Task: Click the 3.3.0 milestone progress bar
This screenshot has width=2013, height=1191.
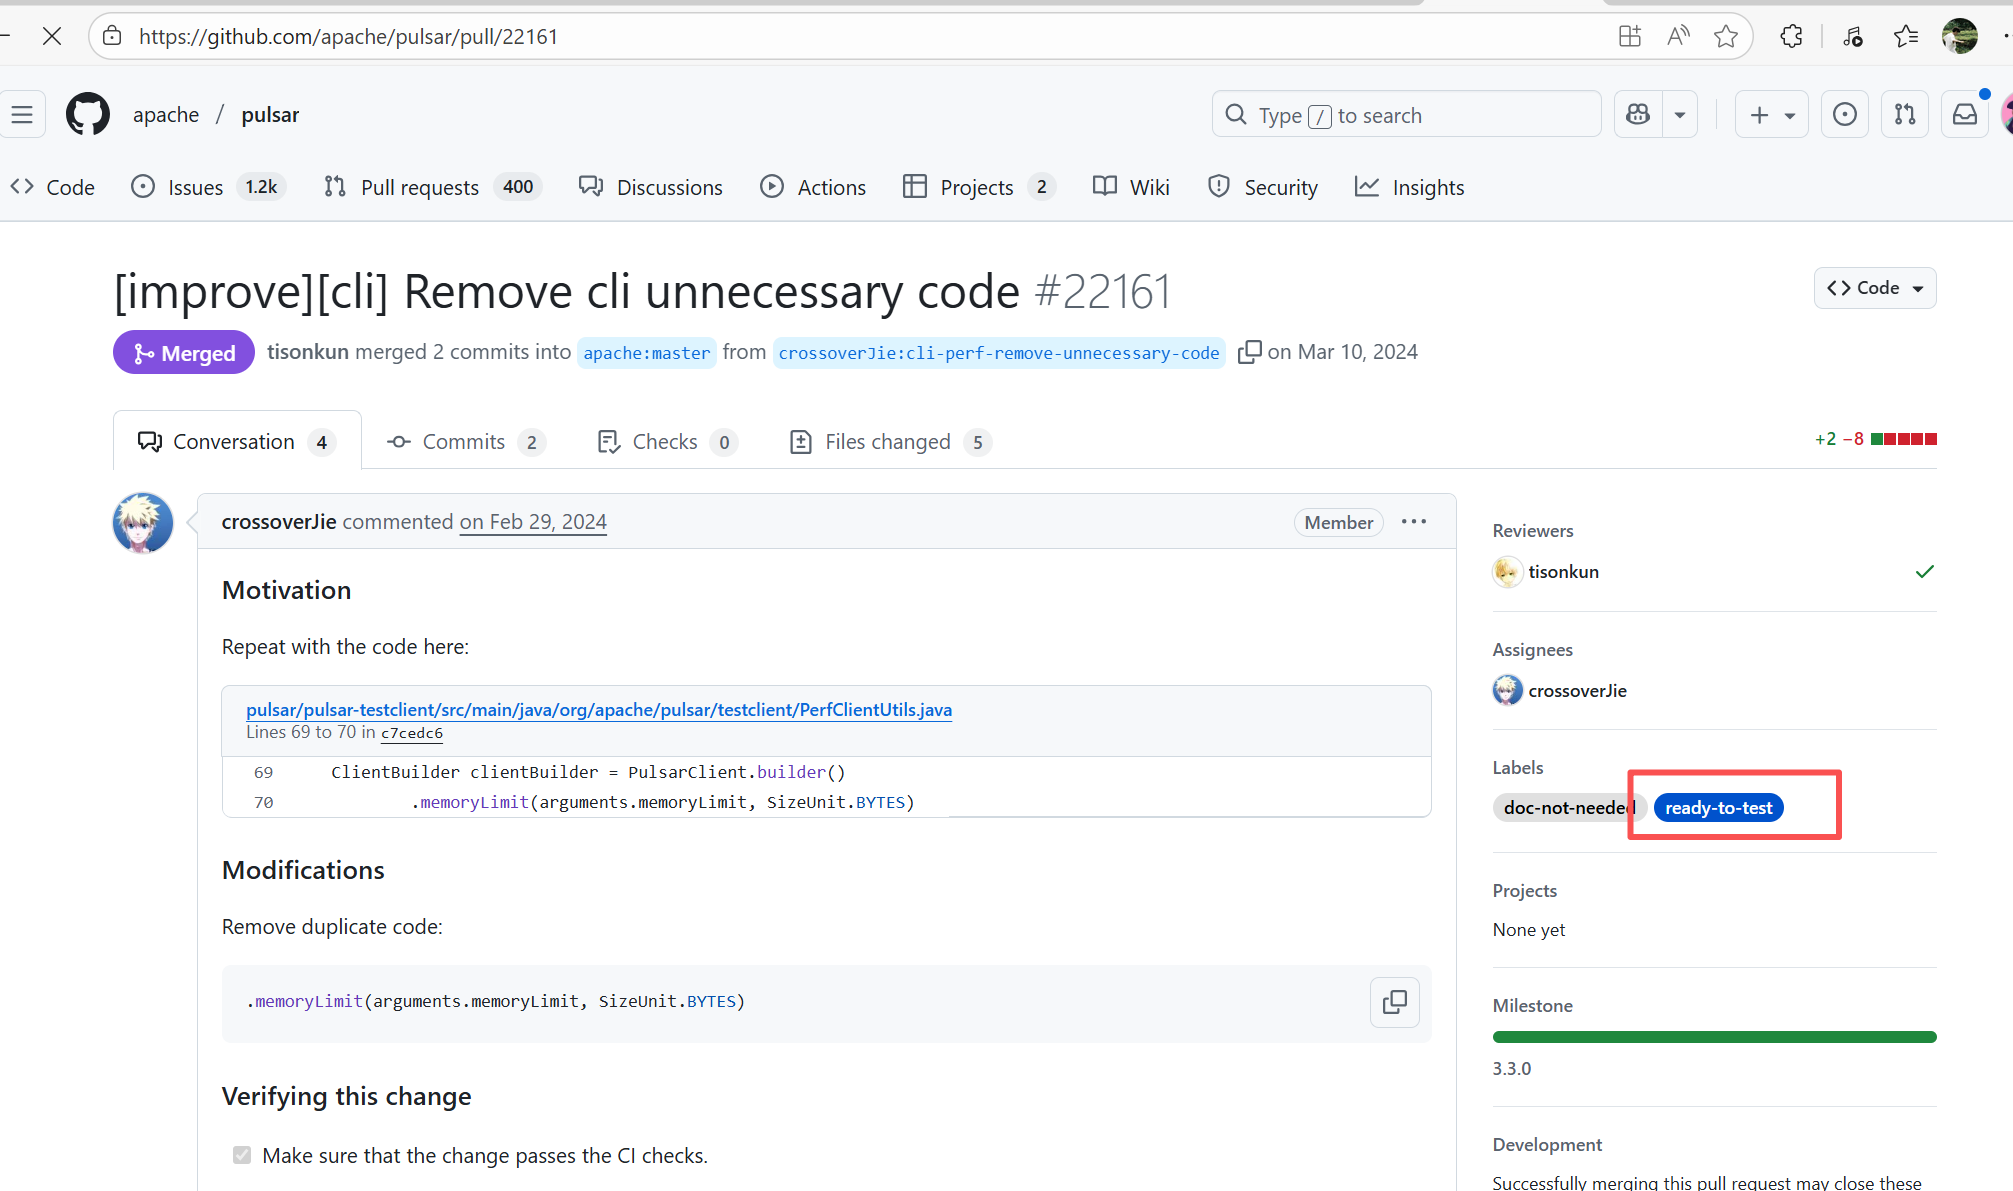Action: click(x=1714, y=1037)
